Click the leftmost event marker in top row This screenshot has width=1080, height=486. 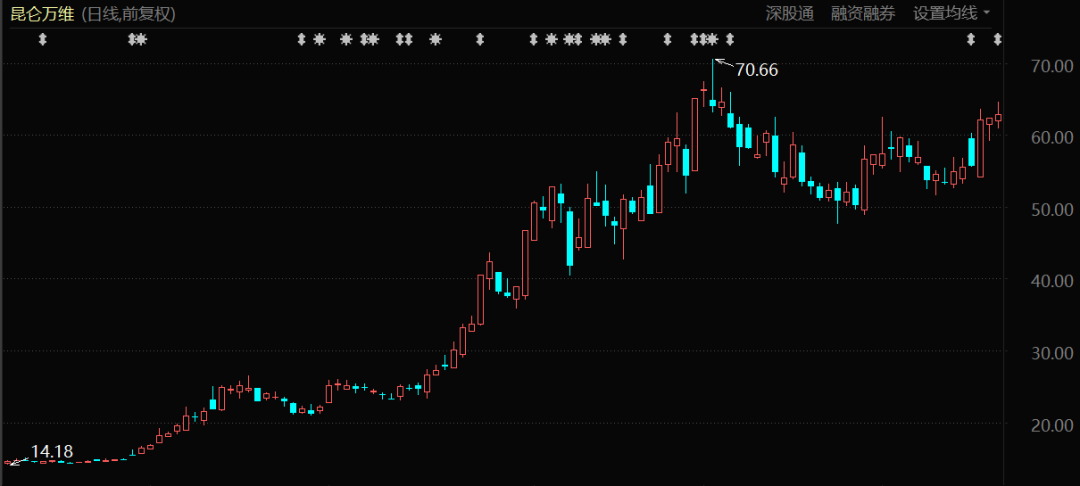(x=42, y=40)
